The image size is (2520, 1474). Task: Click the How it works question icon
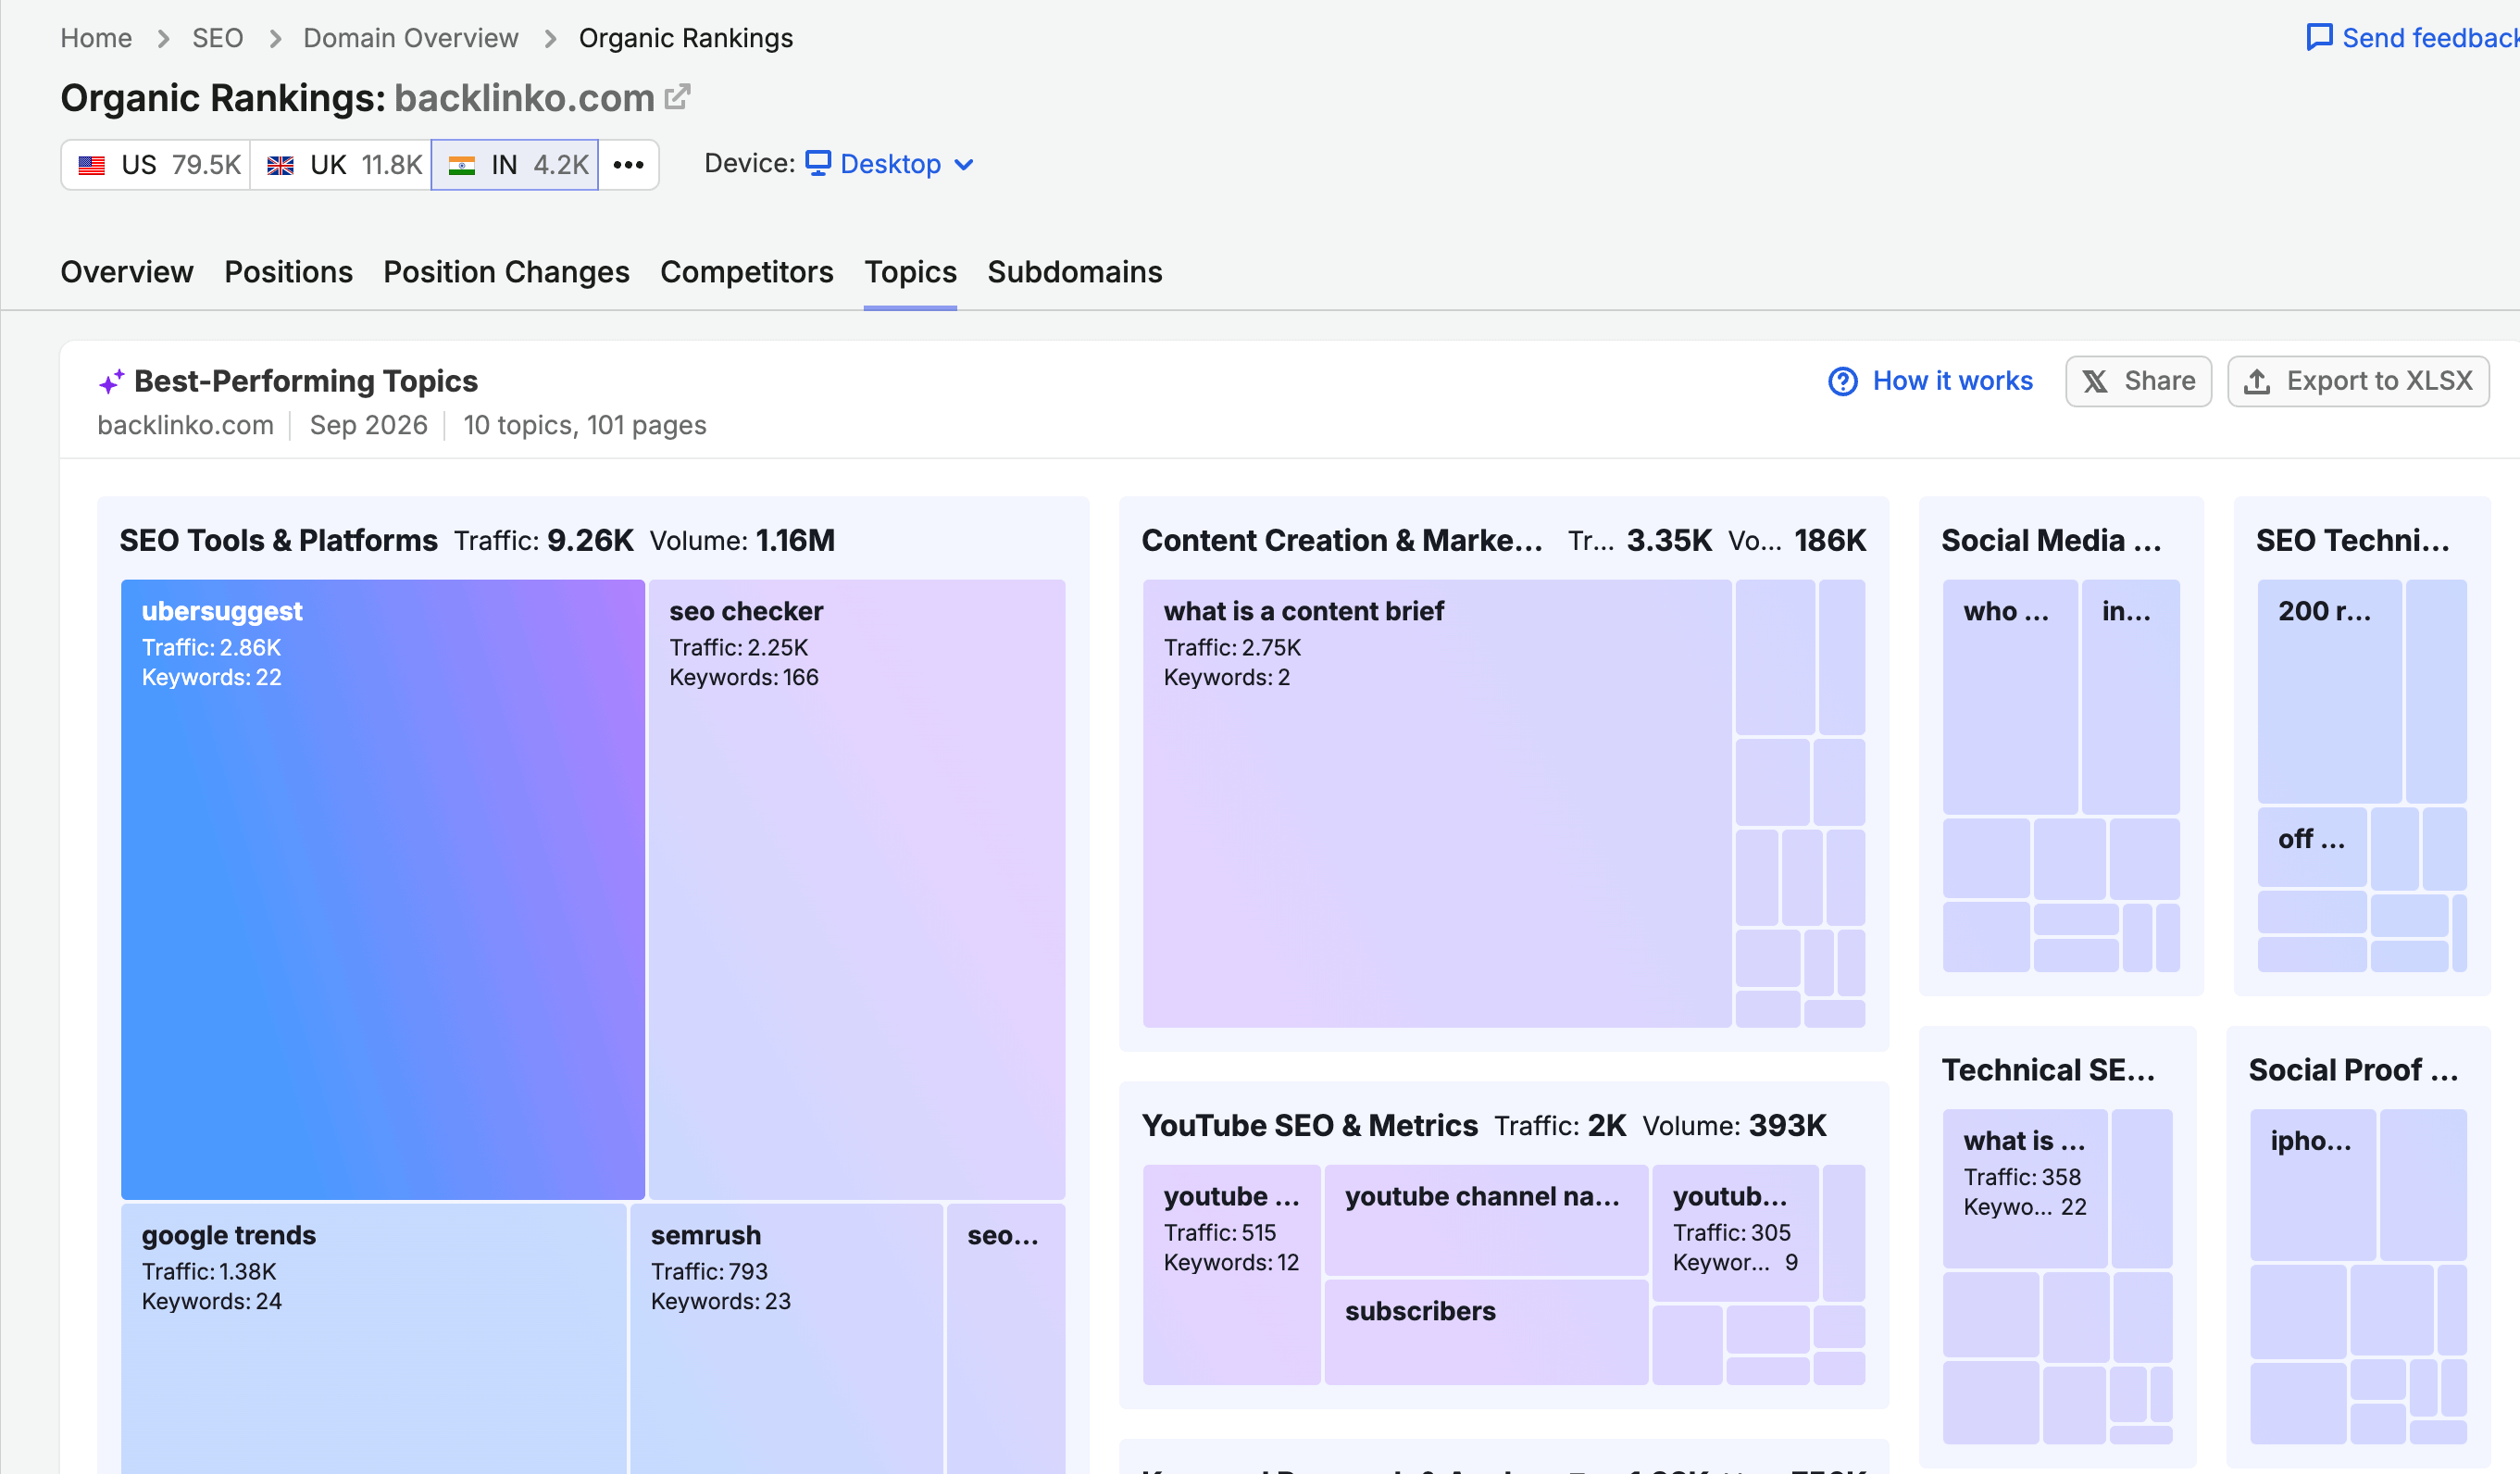1843,381
